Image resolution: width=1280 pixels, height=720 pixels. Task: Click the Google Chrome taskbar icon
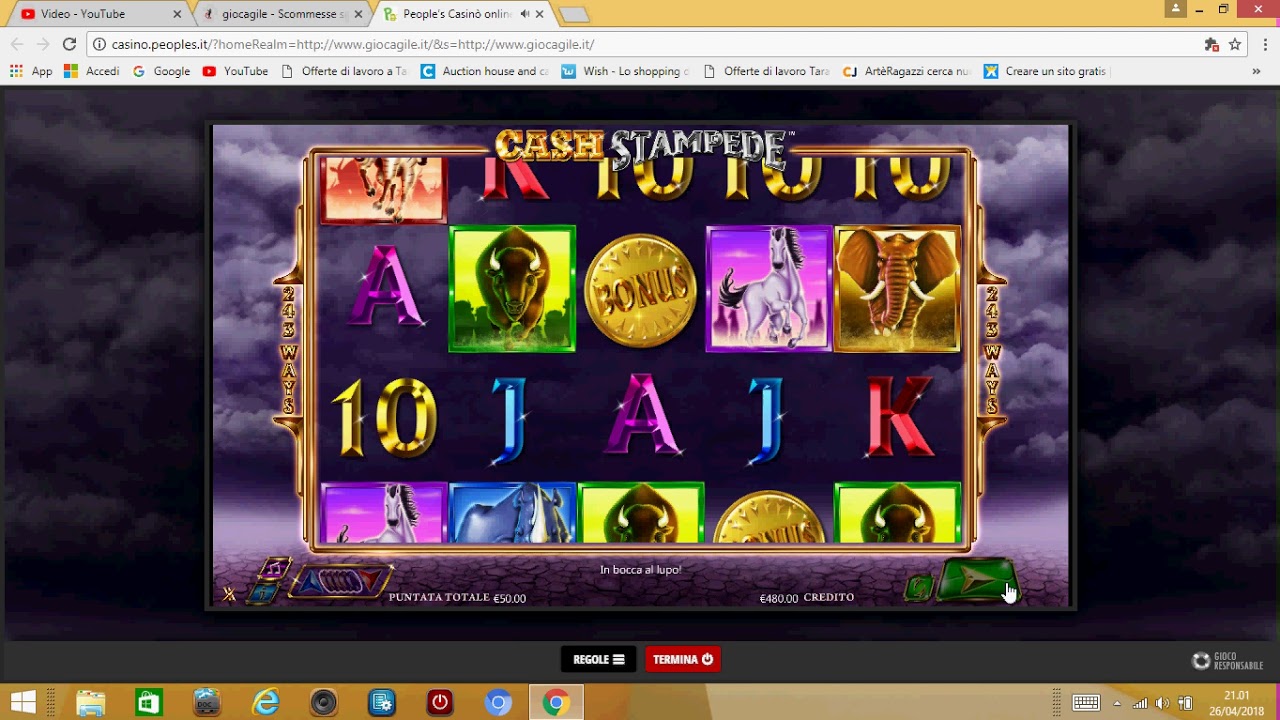556,703
